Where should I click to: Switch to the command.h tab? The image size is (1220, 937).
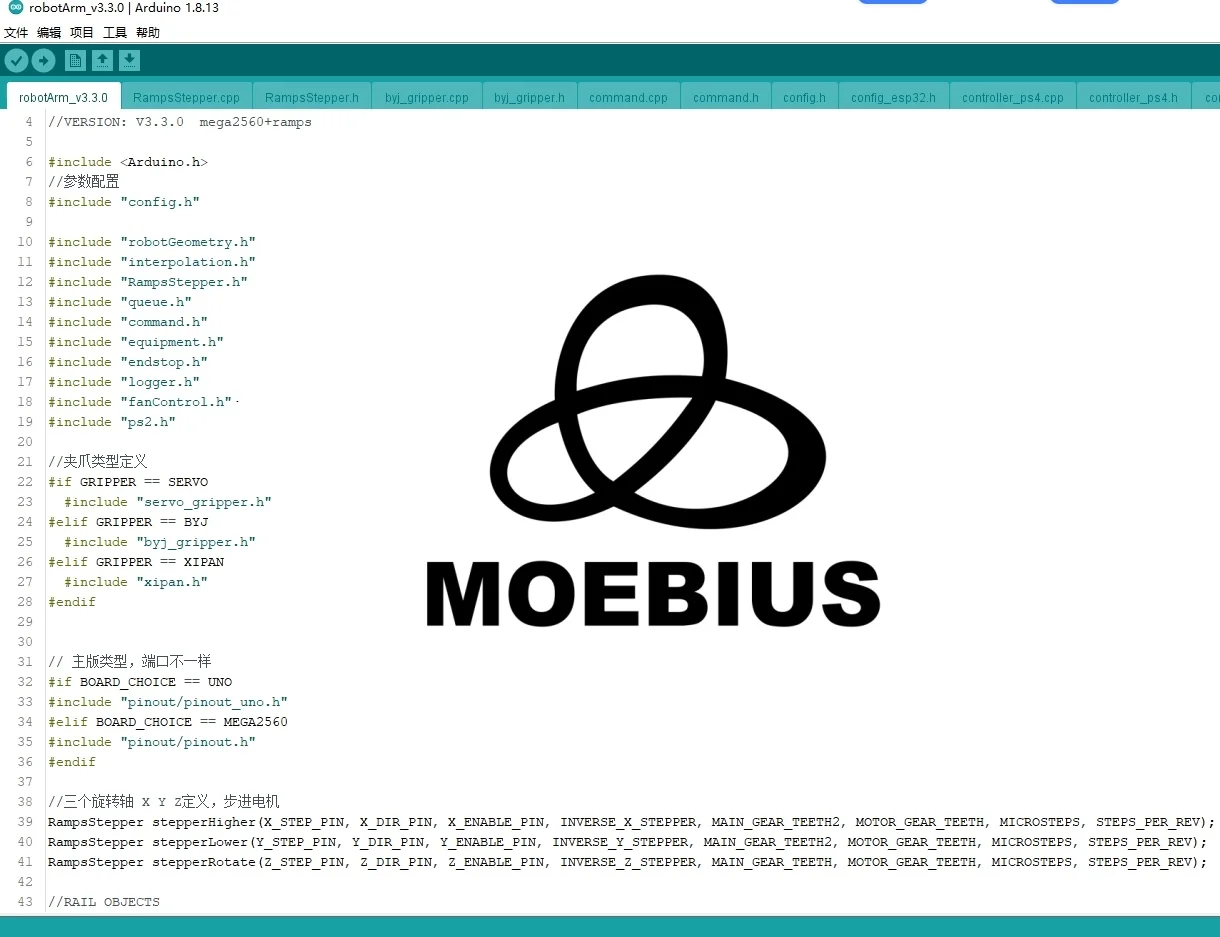[x=726, y=97]
